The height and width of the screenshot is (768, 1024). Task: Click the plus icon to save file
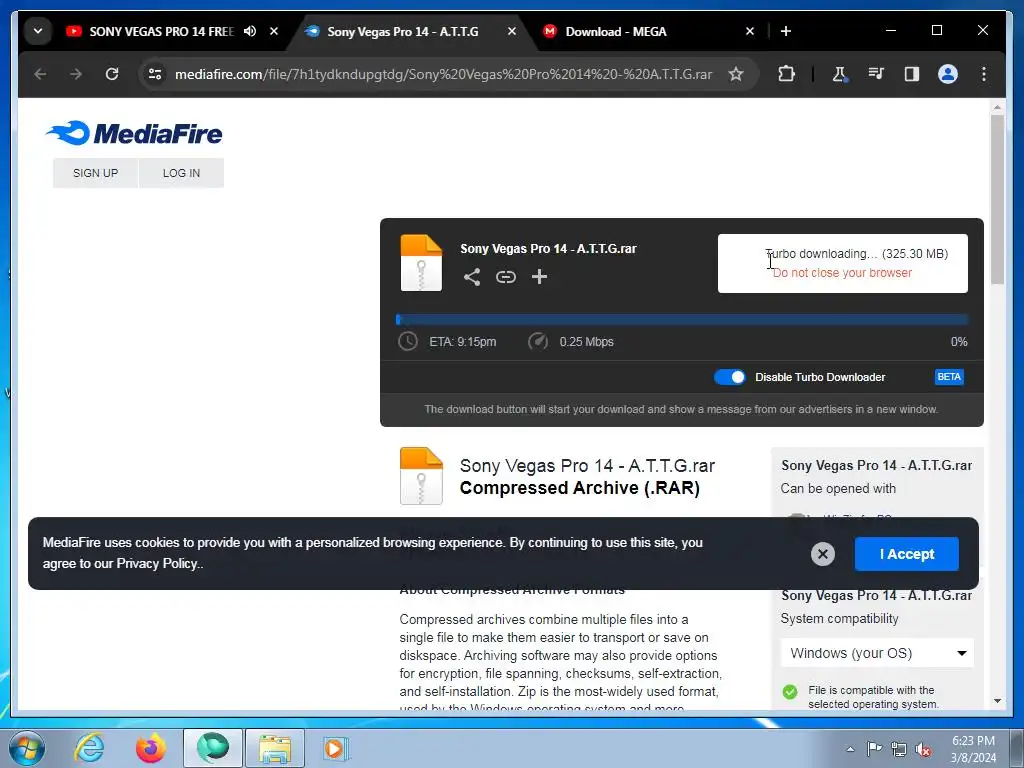539,277
